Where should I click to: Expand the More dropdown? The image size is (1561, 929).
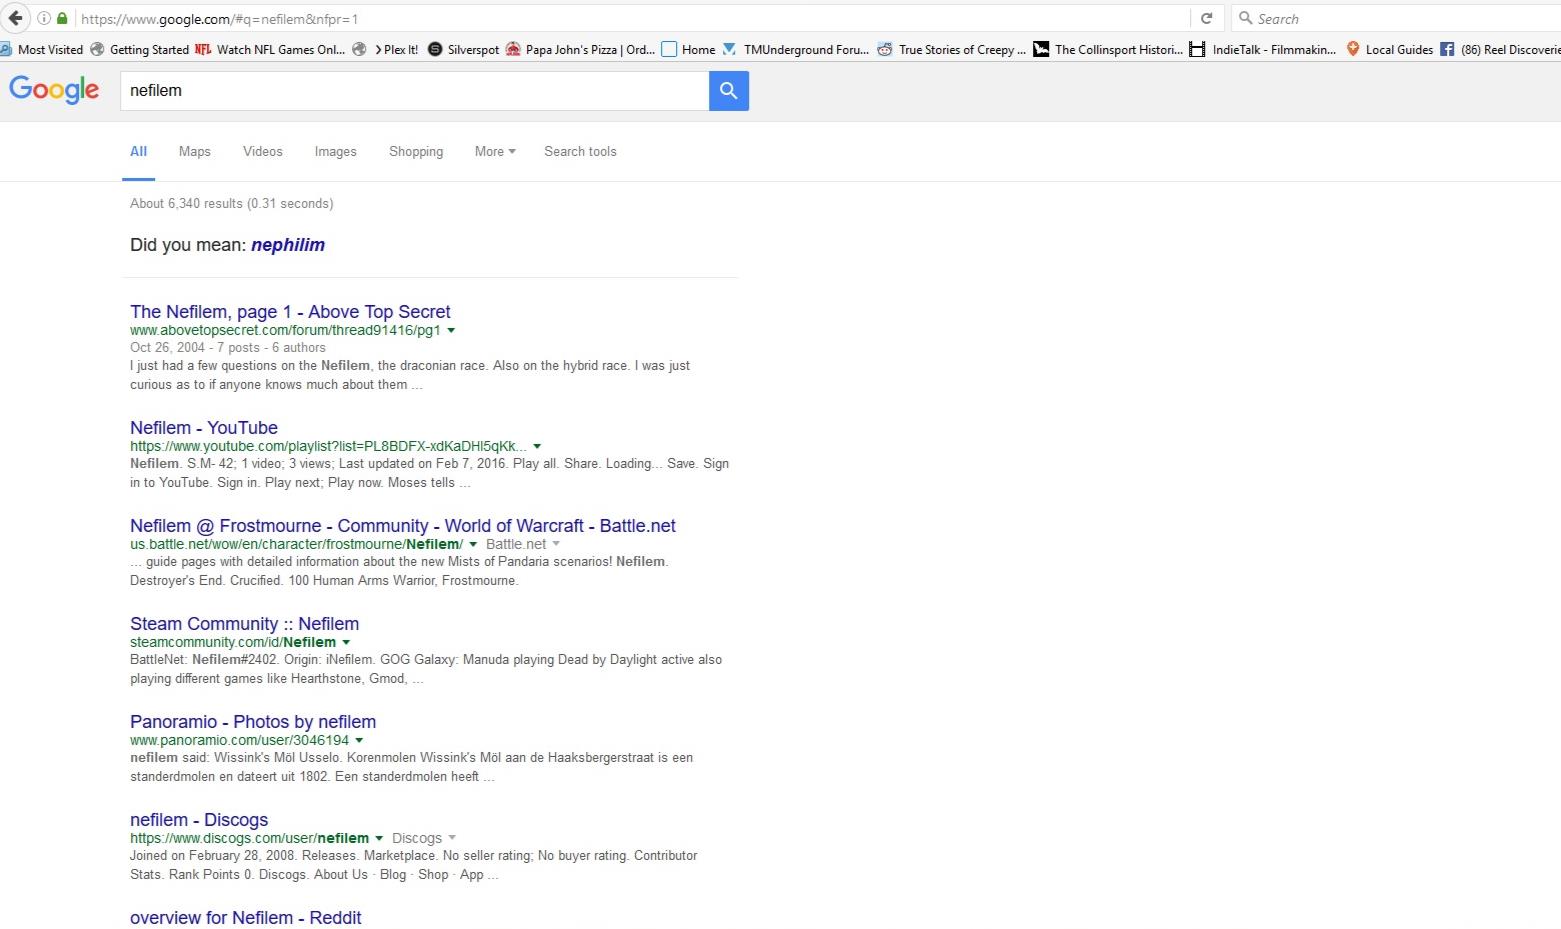495,152
